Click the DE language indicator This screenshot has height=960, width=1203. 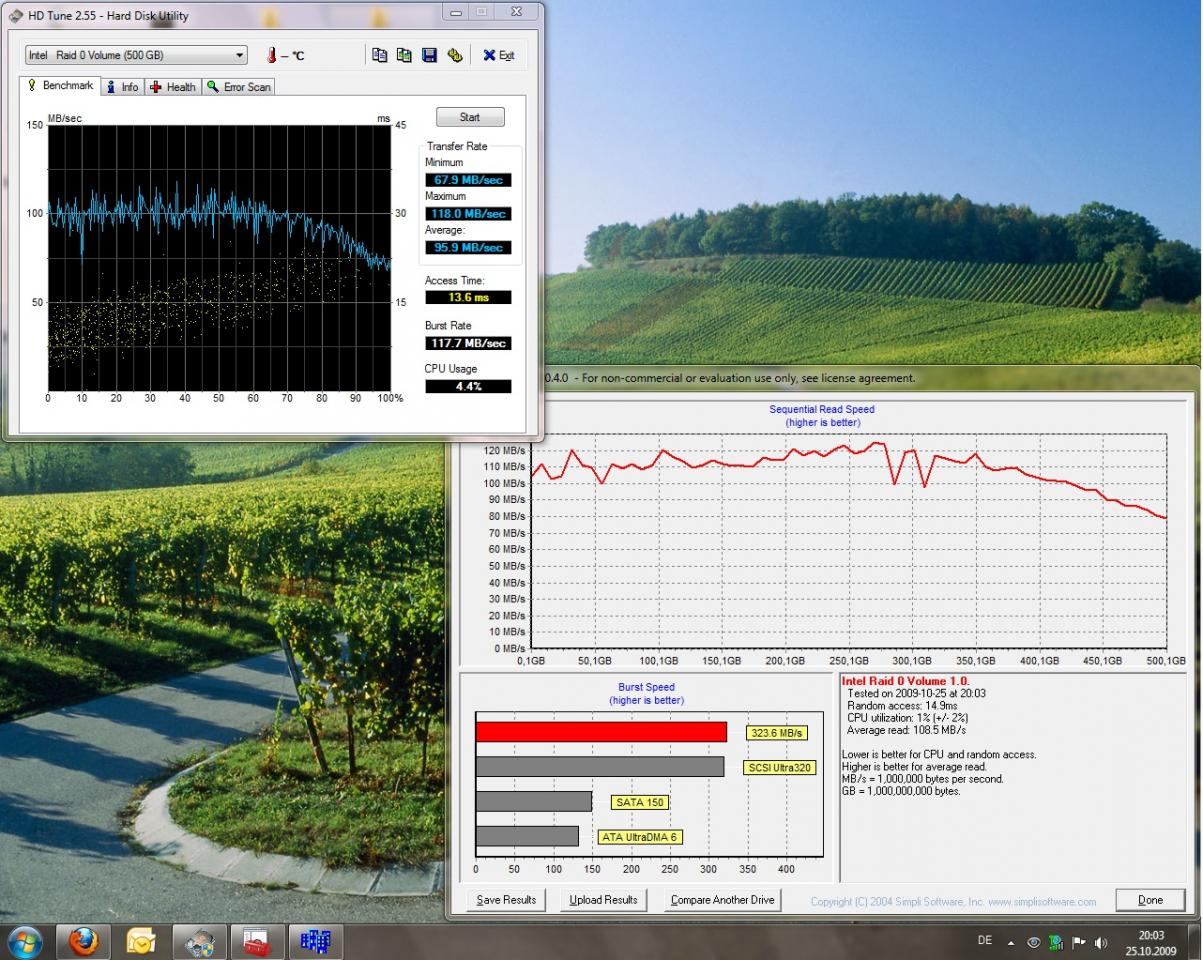pyautogui.click(x=985, y=941)
